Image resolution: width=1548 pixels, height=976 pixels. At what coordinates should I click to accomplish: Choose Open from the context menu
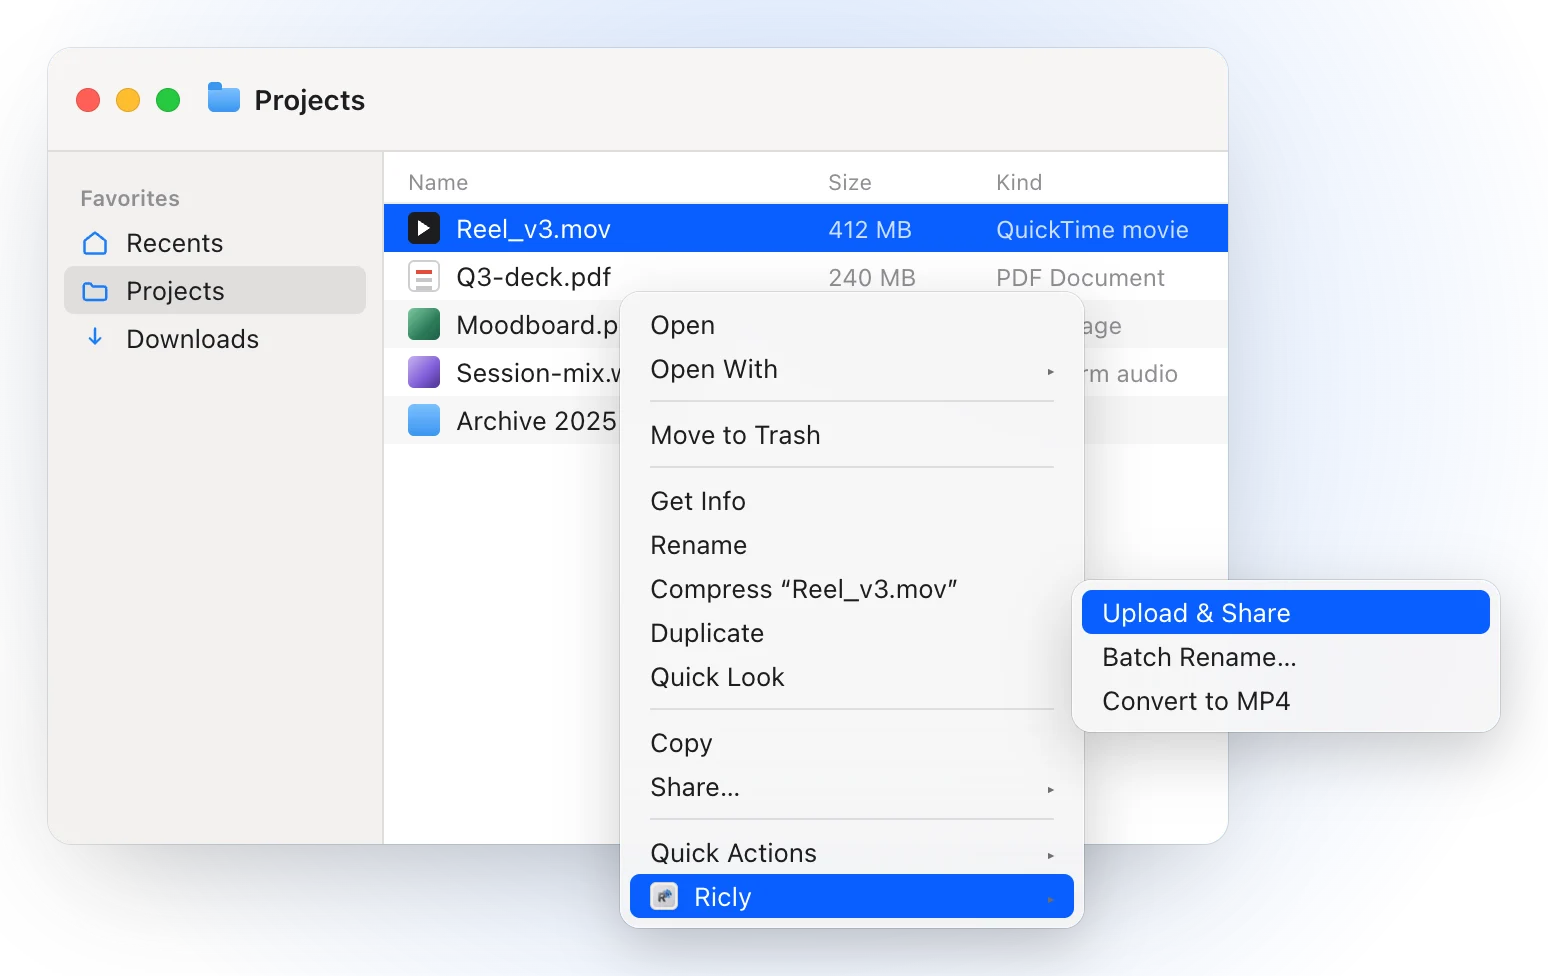pyautogui.click(x=852, y=325)
